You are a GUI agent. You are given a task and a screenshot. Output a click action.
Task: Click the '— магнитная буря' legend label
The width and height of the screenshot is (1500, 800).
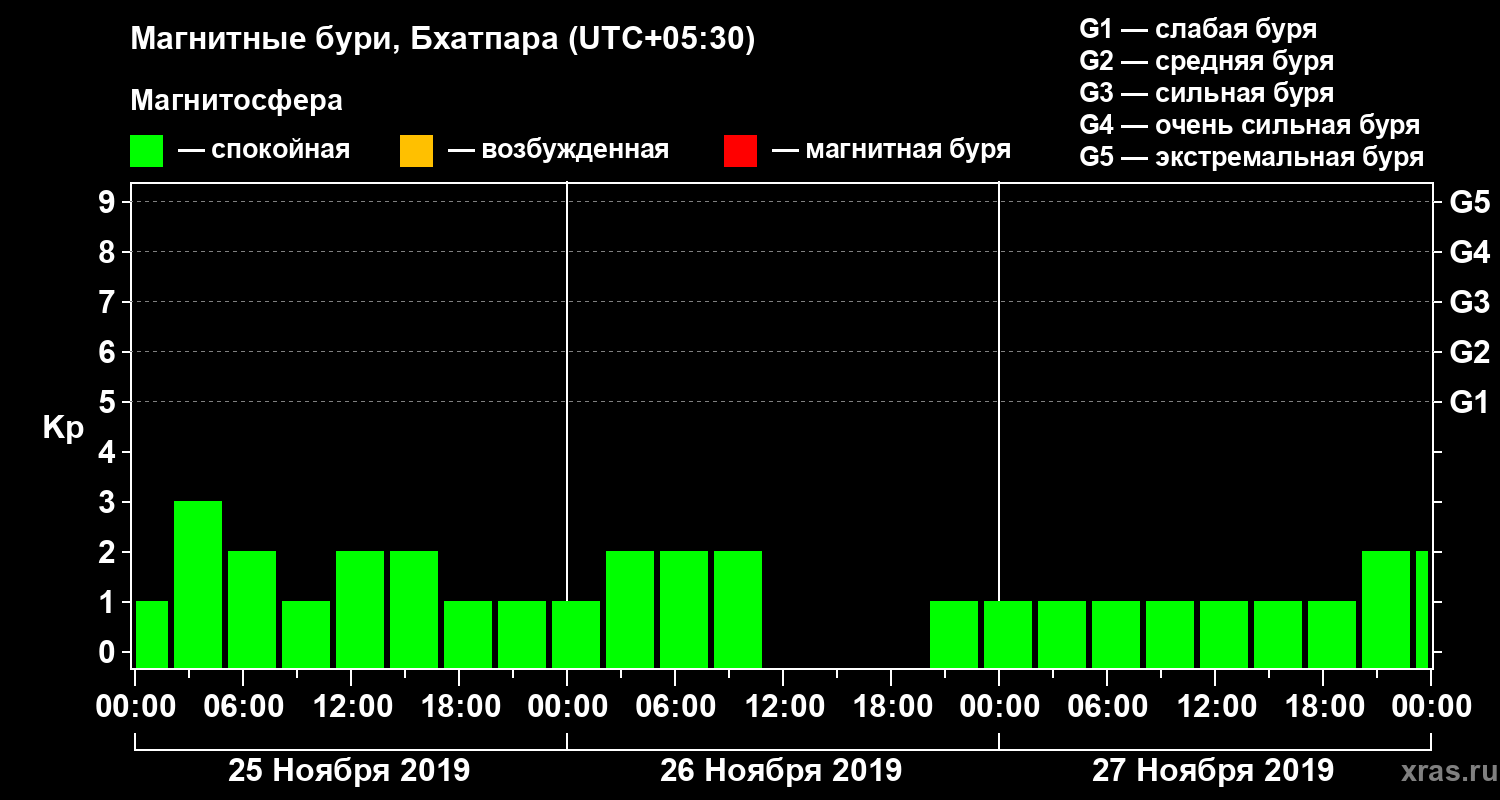[x=891, y=151]
